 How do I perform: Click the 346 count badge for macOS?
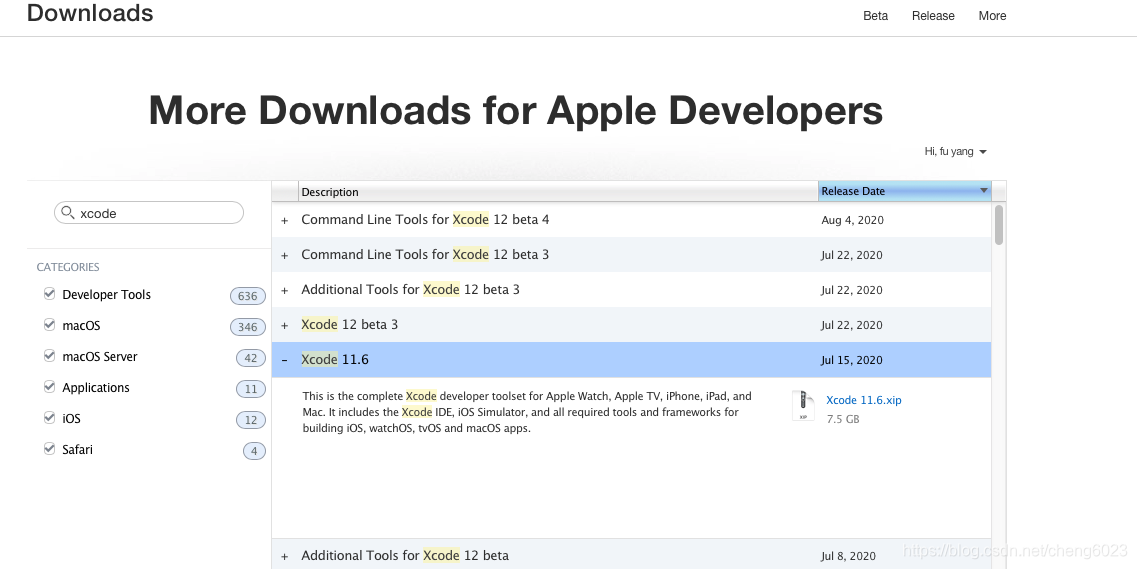[248, 327]
